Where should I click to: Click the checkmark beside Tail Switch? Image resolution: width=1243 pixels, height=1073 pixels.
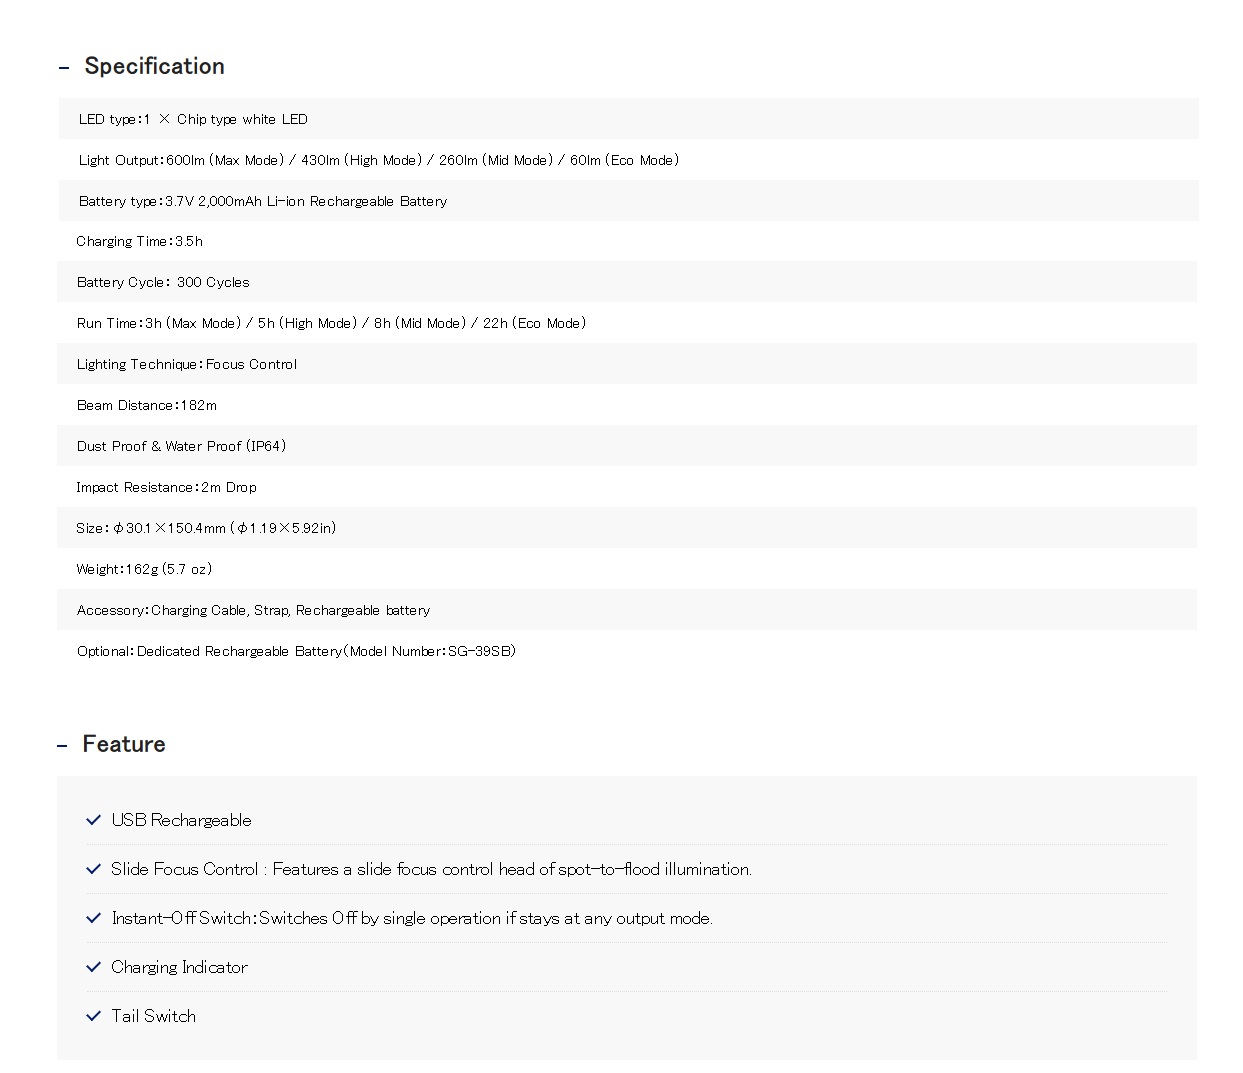click(x=94, y=1016)
